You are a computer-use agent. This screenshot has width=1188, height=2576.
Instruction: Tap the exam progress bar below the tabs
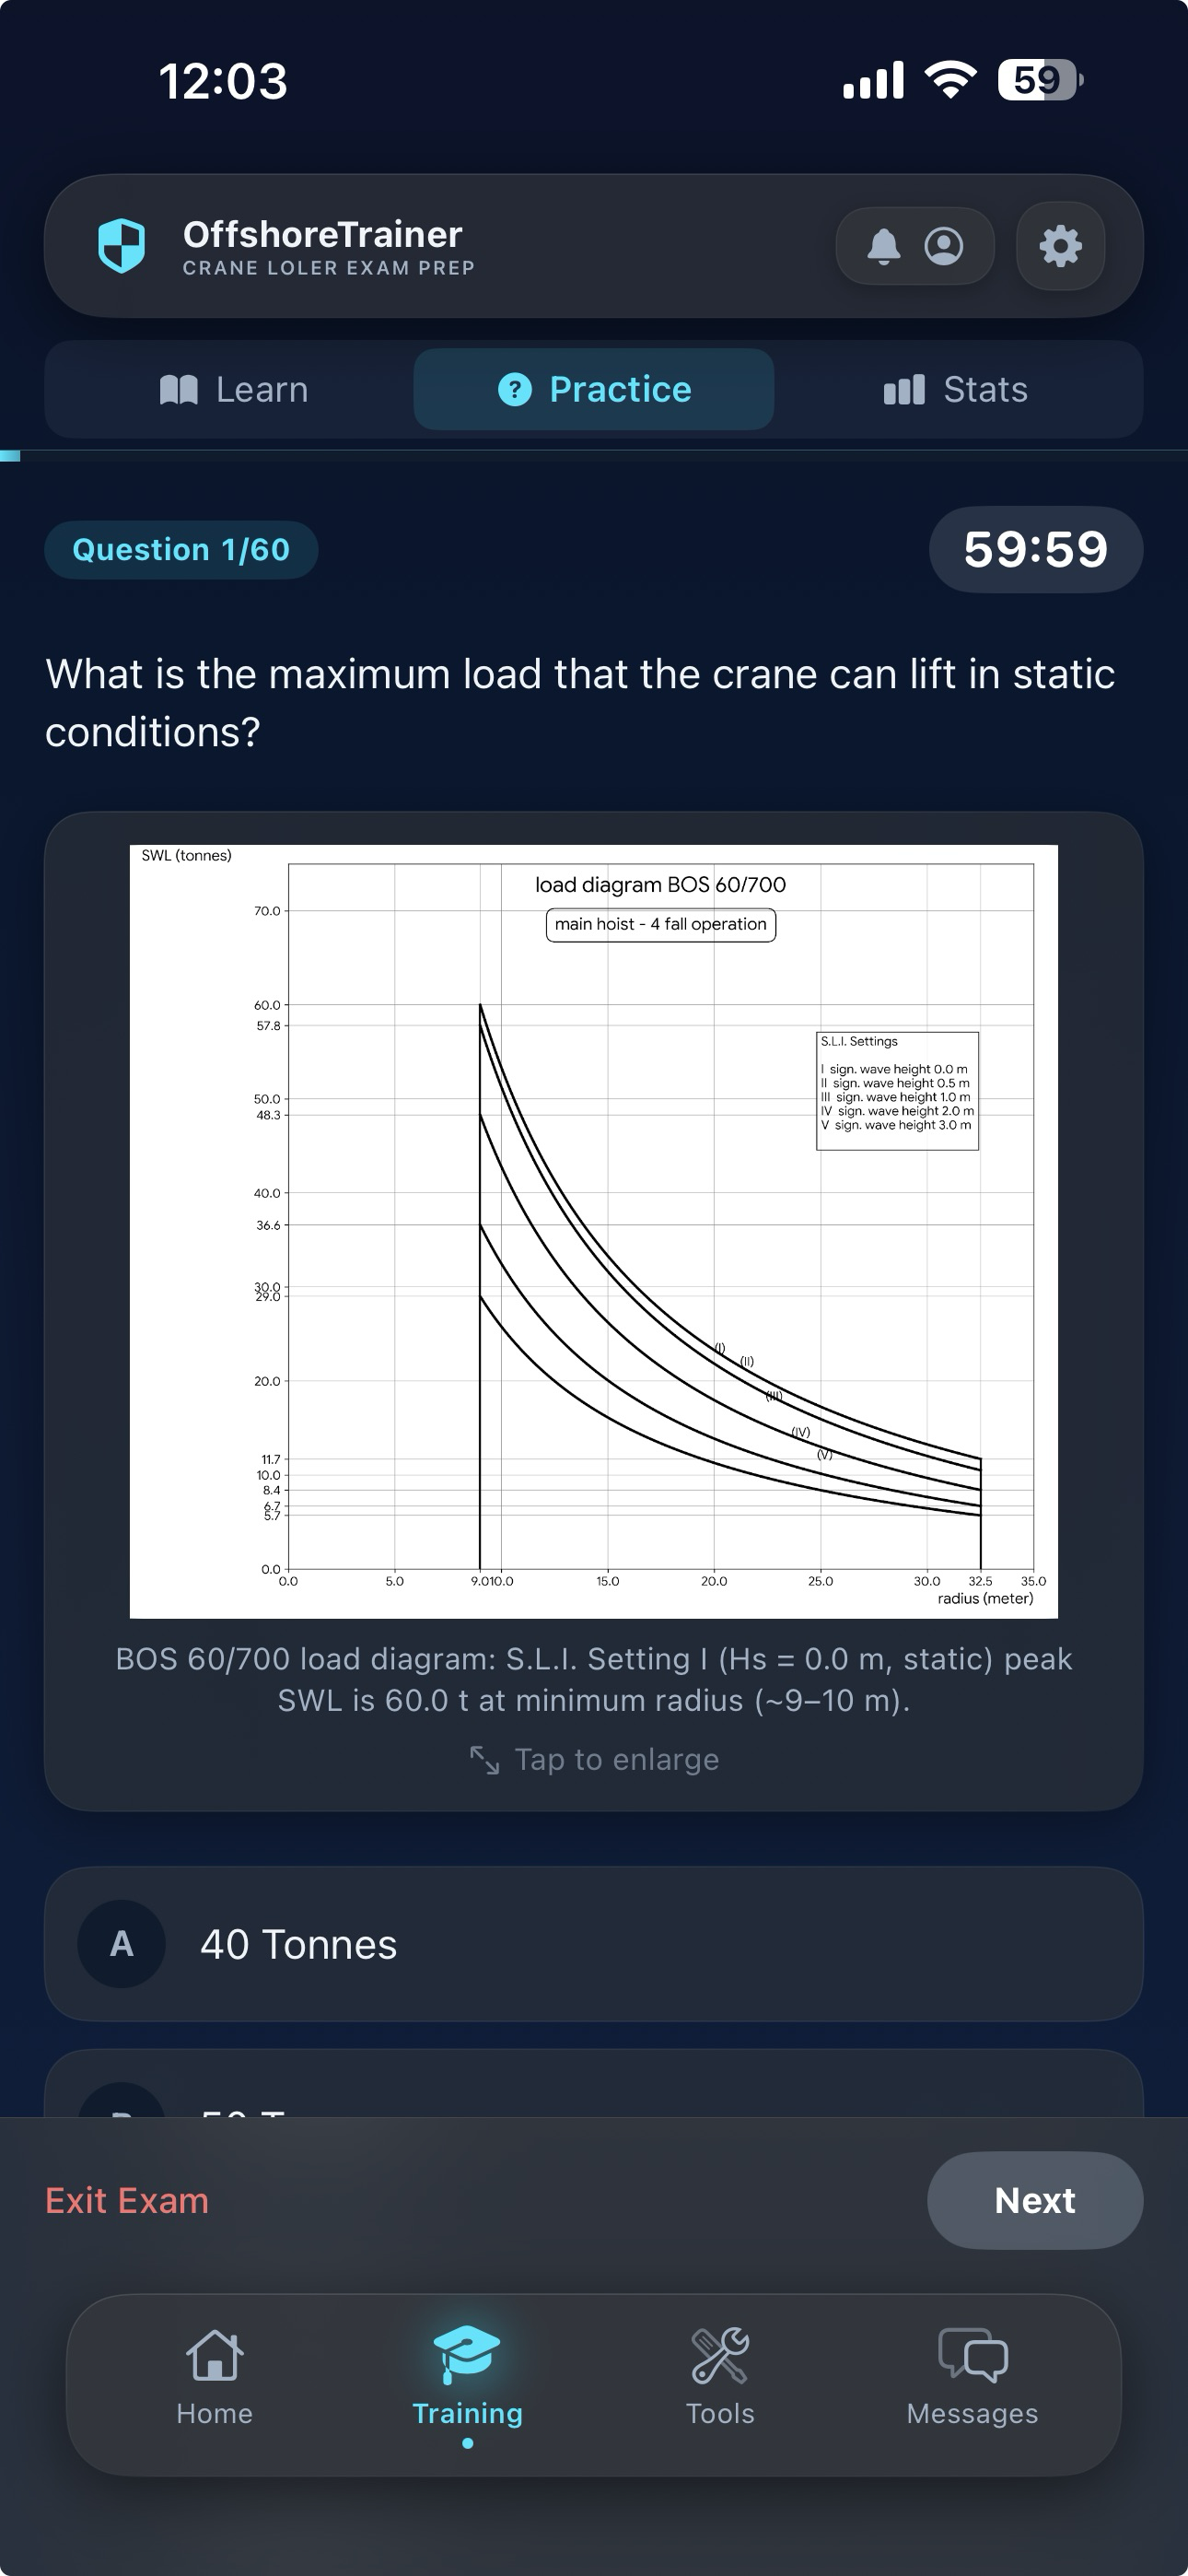[594, 456]
